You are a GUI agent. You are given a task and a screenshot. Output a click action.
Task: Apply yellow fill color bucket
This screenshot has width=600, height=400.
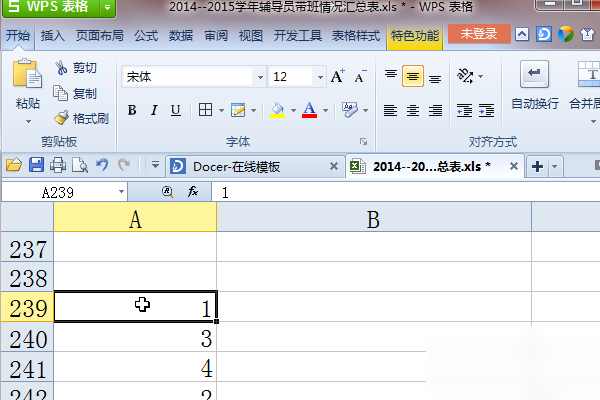tap(278, 110)
